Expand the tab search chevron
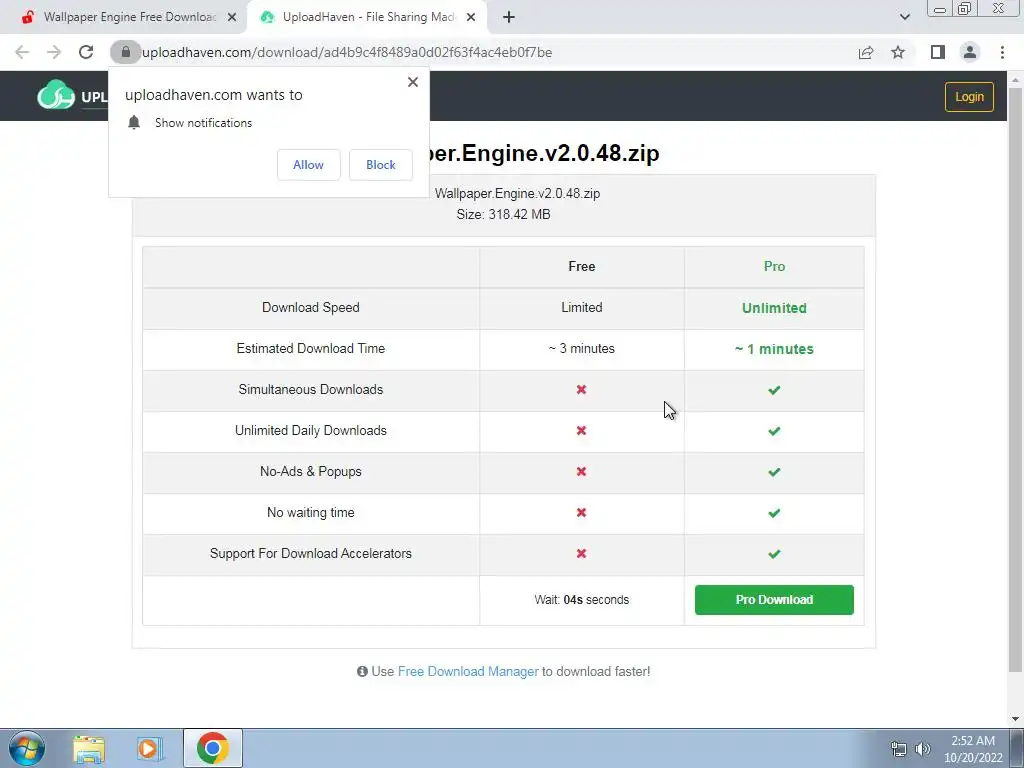Screen dimensions: 1024x768 [x=904, y=17]
